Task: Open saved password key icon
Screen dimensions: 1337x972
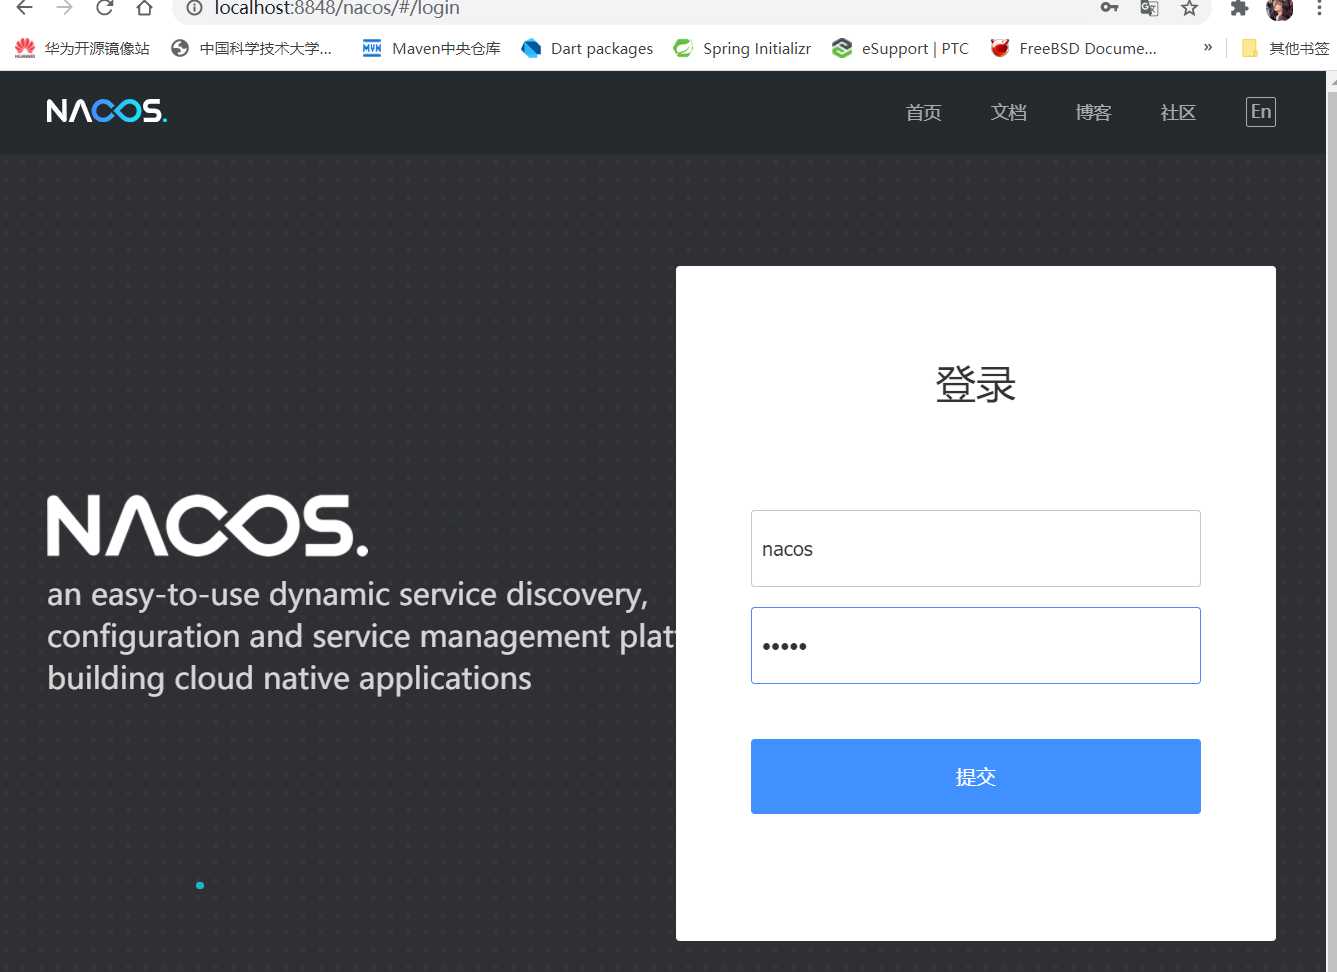Action: (x=1109, y=8)
